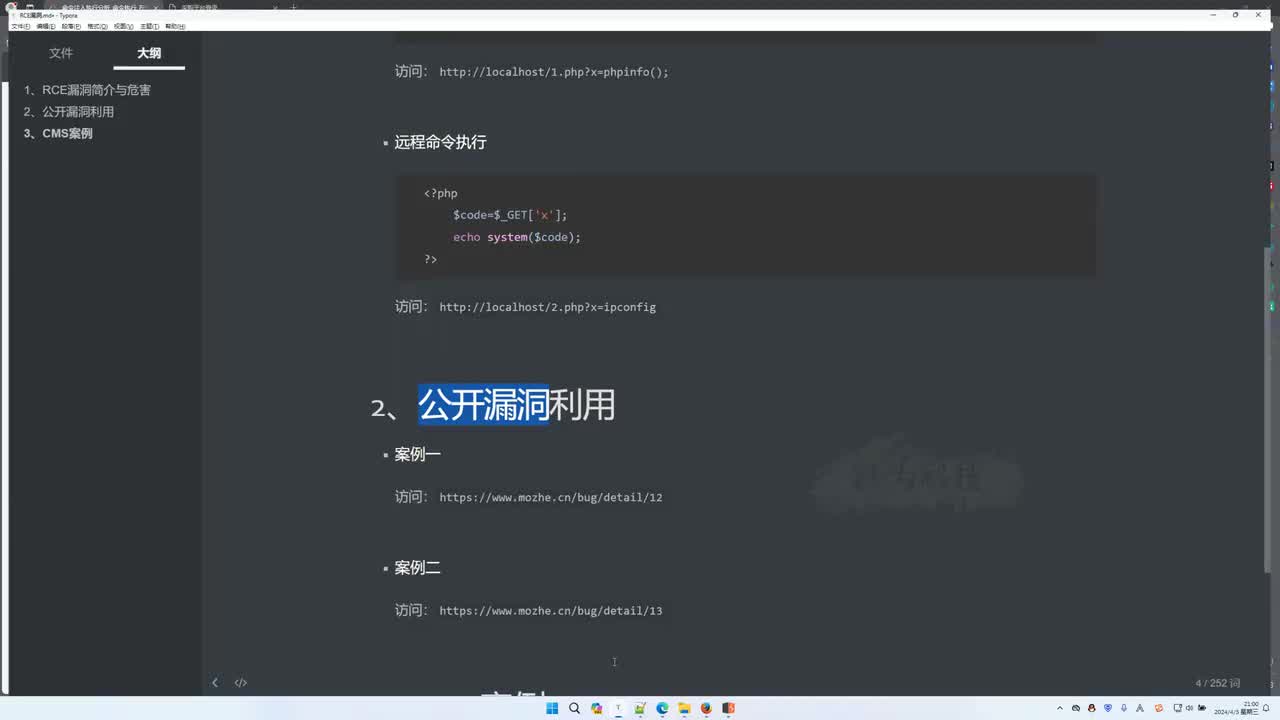Open the 段落(P) menu
Screen dimensions: 1280x720
click(71, 26)
